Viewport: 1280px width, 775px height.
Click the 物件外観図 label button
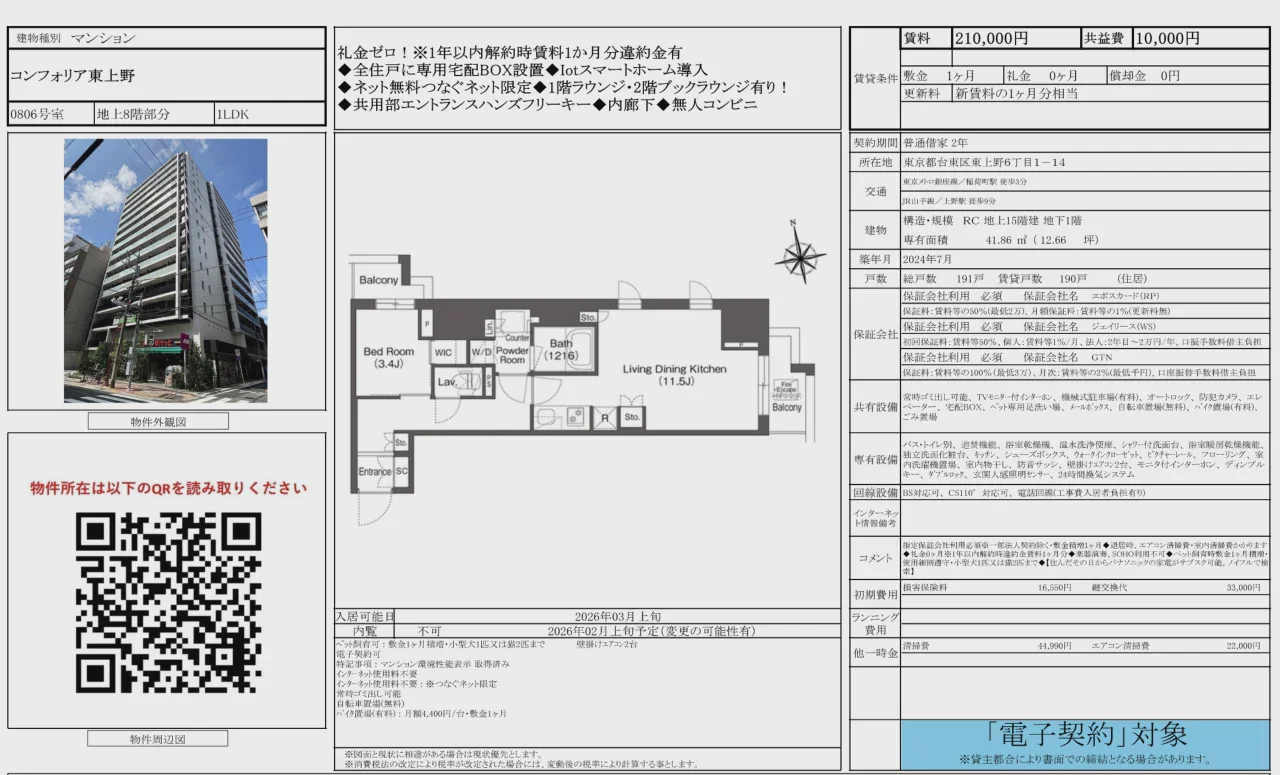[x=158, y=421]
